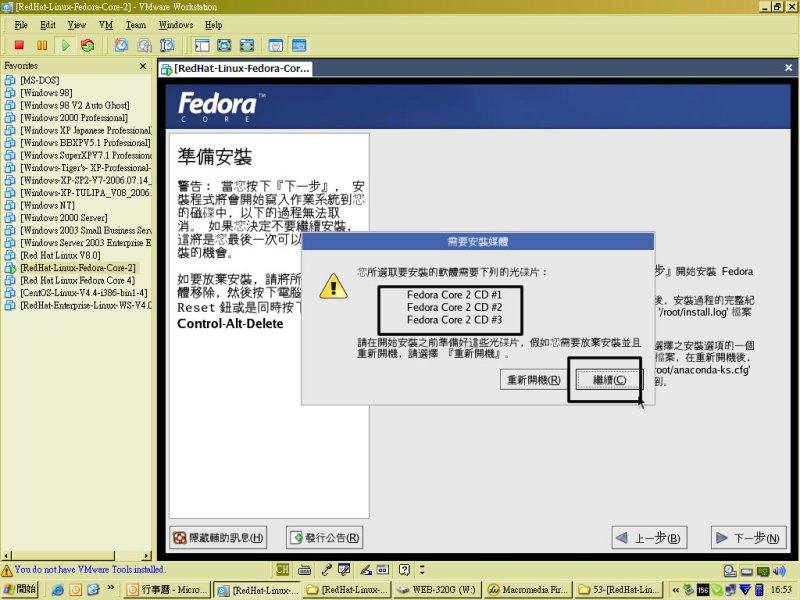Expand the hidden tray icons chevron
This screenshot has width=800, height=600.
pyautogui.click(x=676, y=590)
